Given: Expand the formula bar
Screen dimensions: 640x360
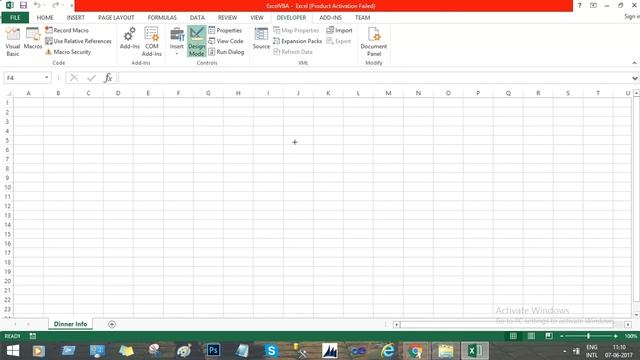Looking at the screenshot, I should (635, 78).
